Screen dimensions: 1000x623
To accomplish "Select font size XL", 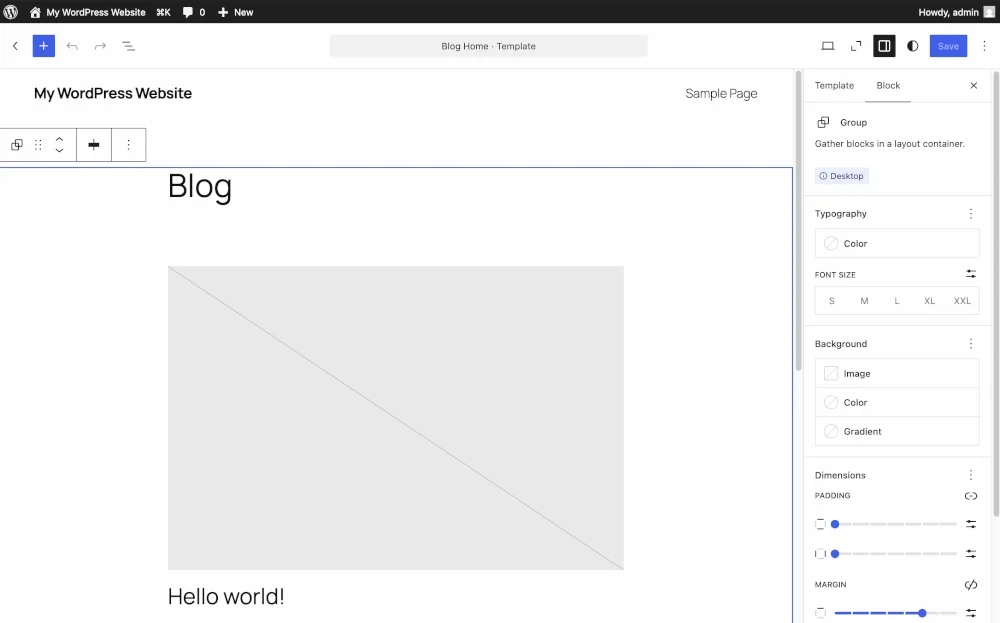I will click(x=929, y=301).
